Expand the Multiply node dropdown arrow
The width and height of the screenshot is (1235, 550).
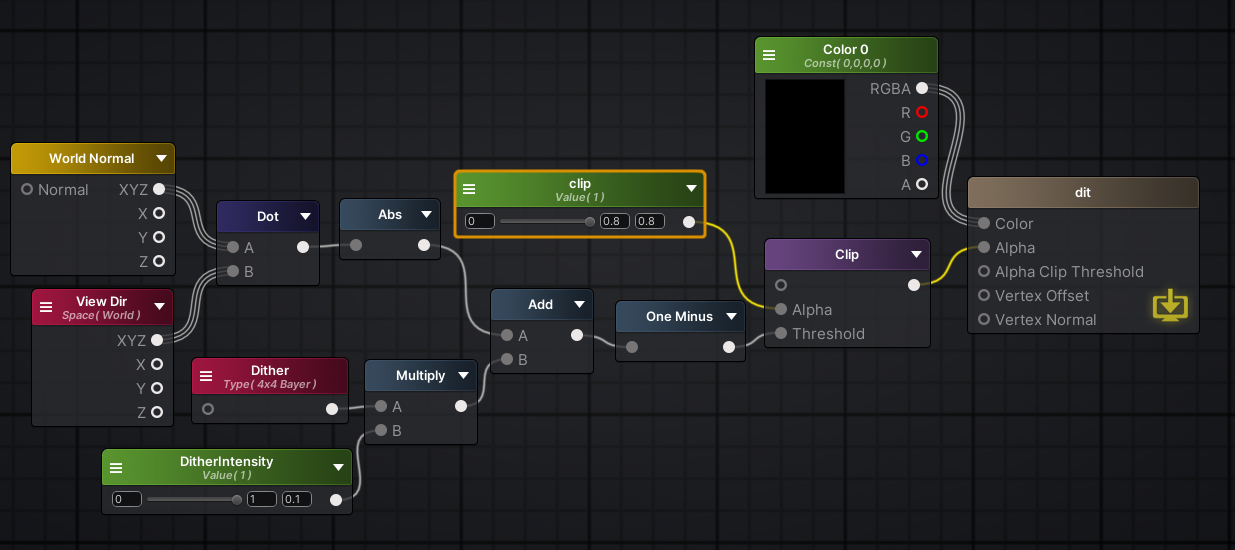point(463,376)
